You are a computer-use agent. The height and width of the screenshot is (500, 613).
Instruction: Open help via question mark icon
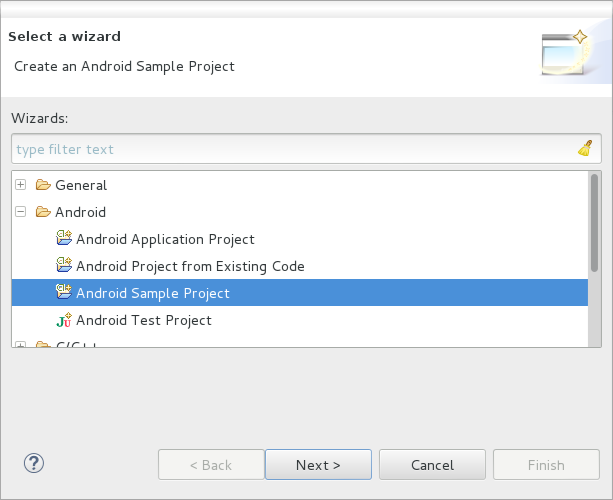point(34,464)
